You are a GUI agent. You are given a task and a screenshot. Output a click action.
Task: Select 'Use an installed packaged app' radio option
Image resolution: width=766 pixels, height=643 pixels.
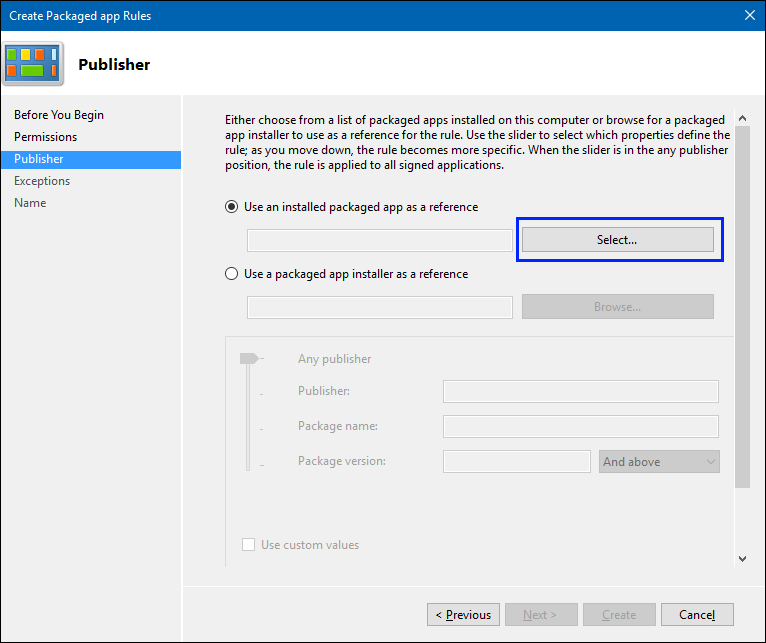click(232, 207)
